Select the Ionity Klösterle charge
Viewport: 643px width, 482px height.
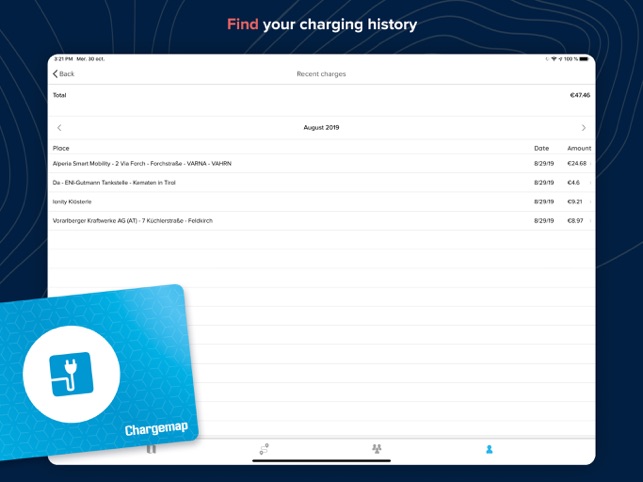[x=322, y=201]
